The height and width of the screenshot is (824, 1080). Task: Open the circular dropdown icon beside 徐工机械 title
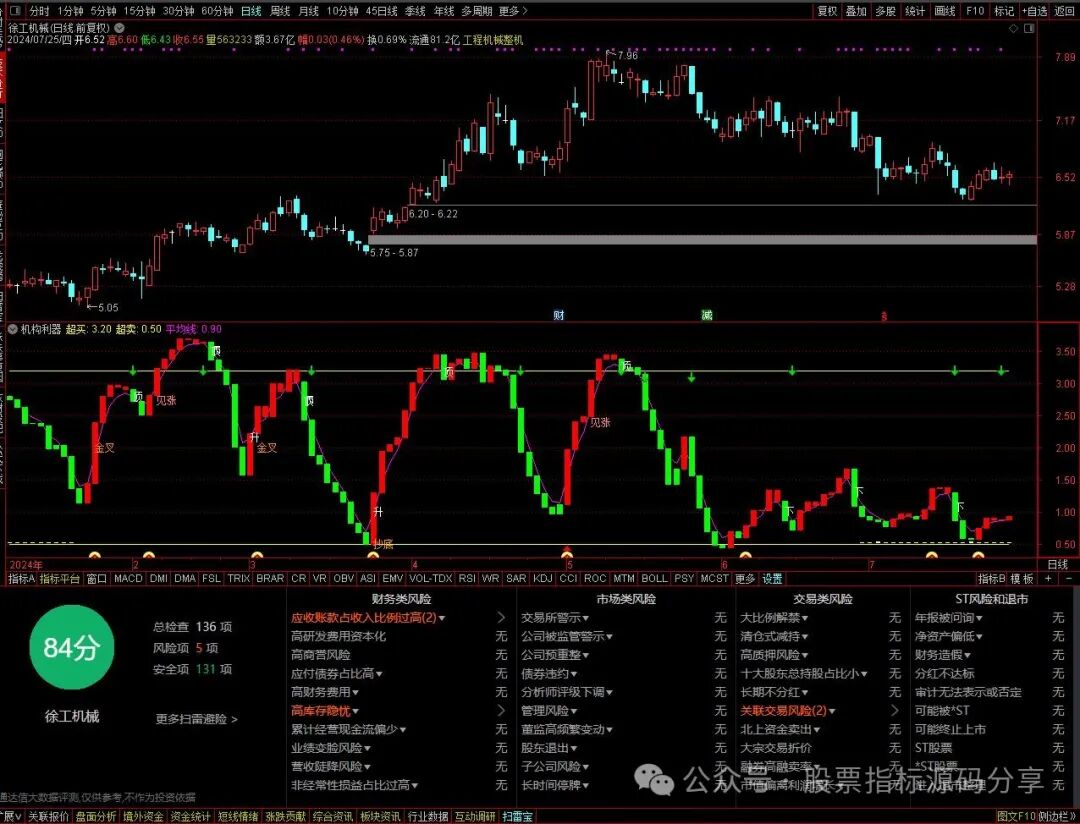click(119, 28)
